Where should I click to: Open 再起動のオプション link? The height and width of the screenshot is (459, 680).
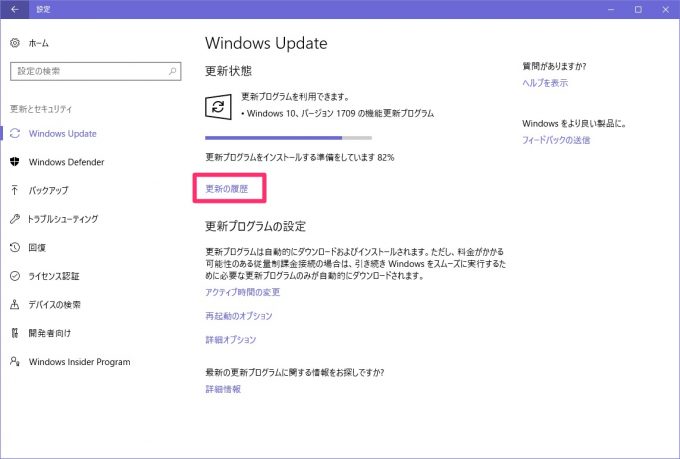pos(239,316)
